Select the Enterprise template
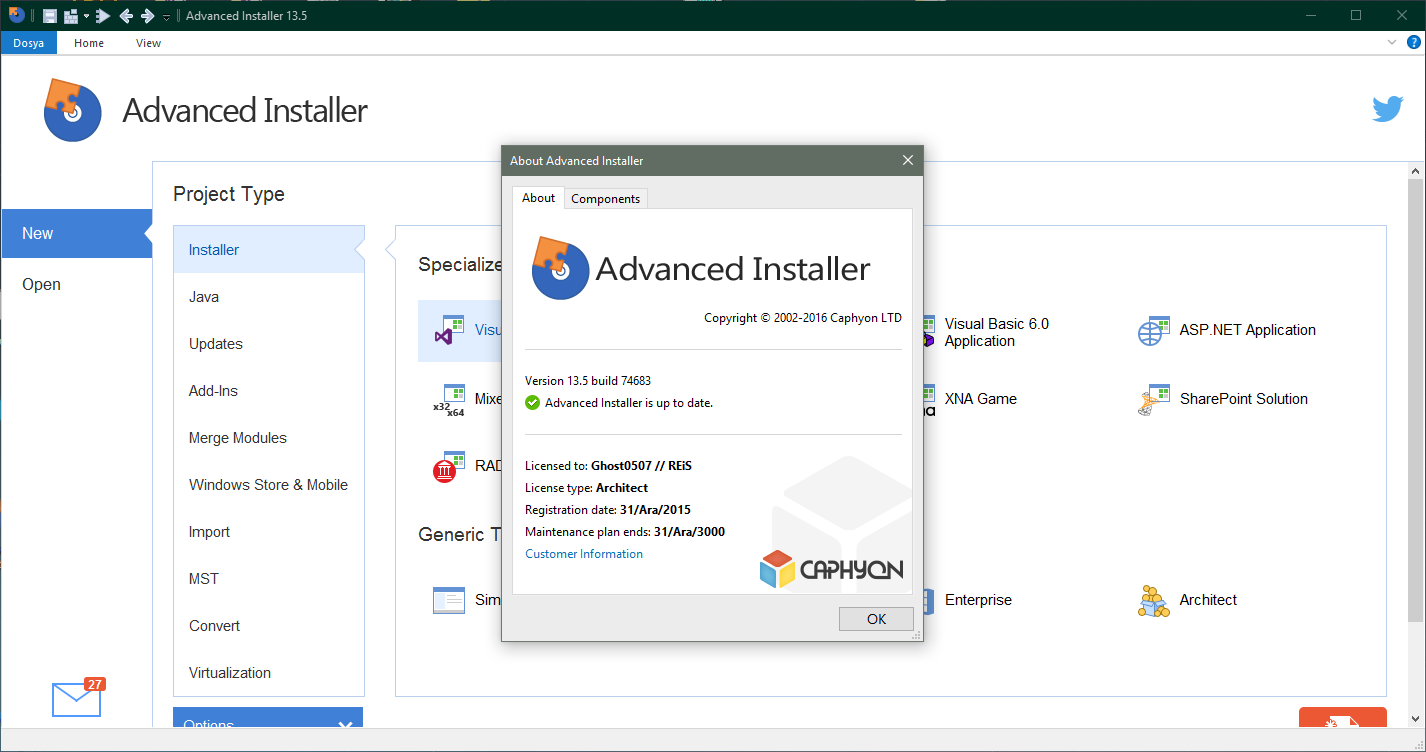This screenshot has height=752, width=1426. (x=978, y=600)
